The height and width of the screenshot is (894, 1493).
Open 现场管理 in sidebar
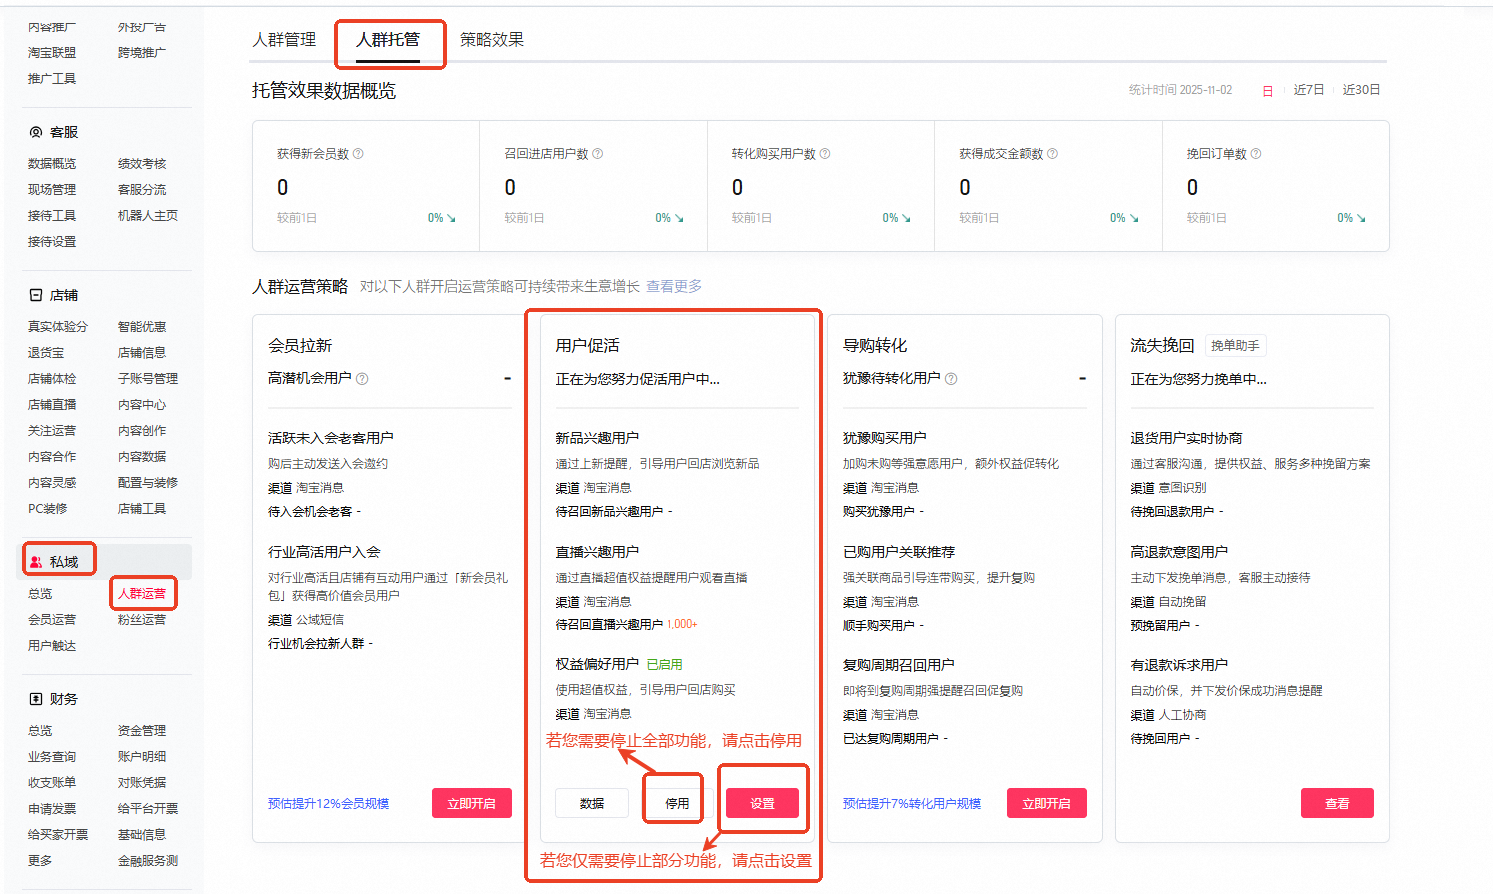[x=52, y=190]
